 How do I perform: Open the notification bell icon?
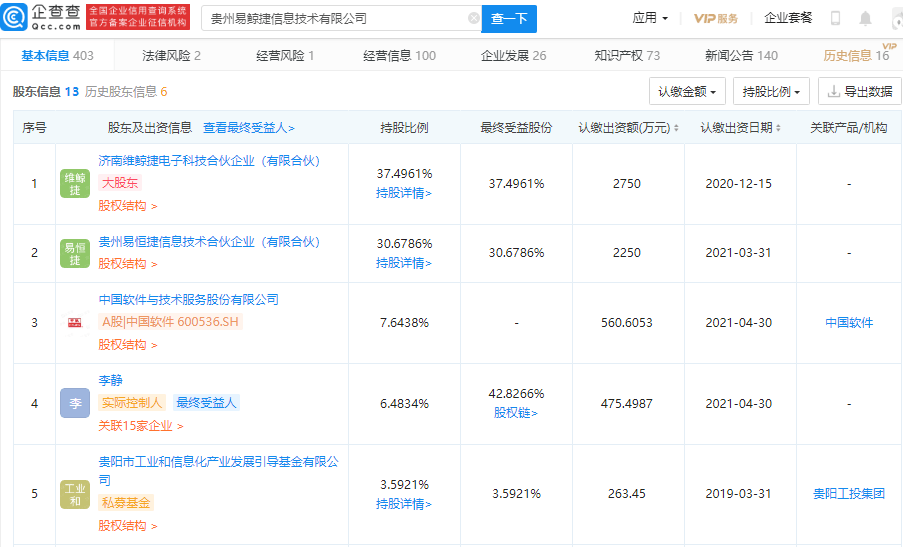(865, 18)
